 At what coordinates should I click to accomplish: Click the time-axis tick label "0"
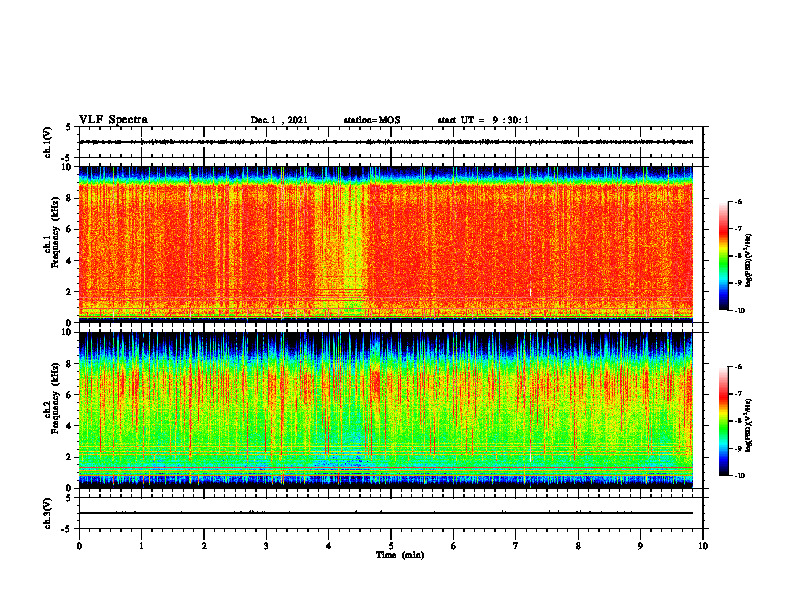(79, 546)
